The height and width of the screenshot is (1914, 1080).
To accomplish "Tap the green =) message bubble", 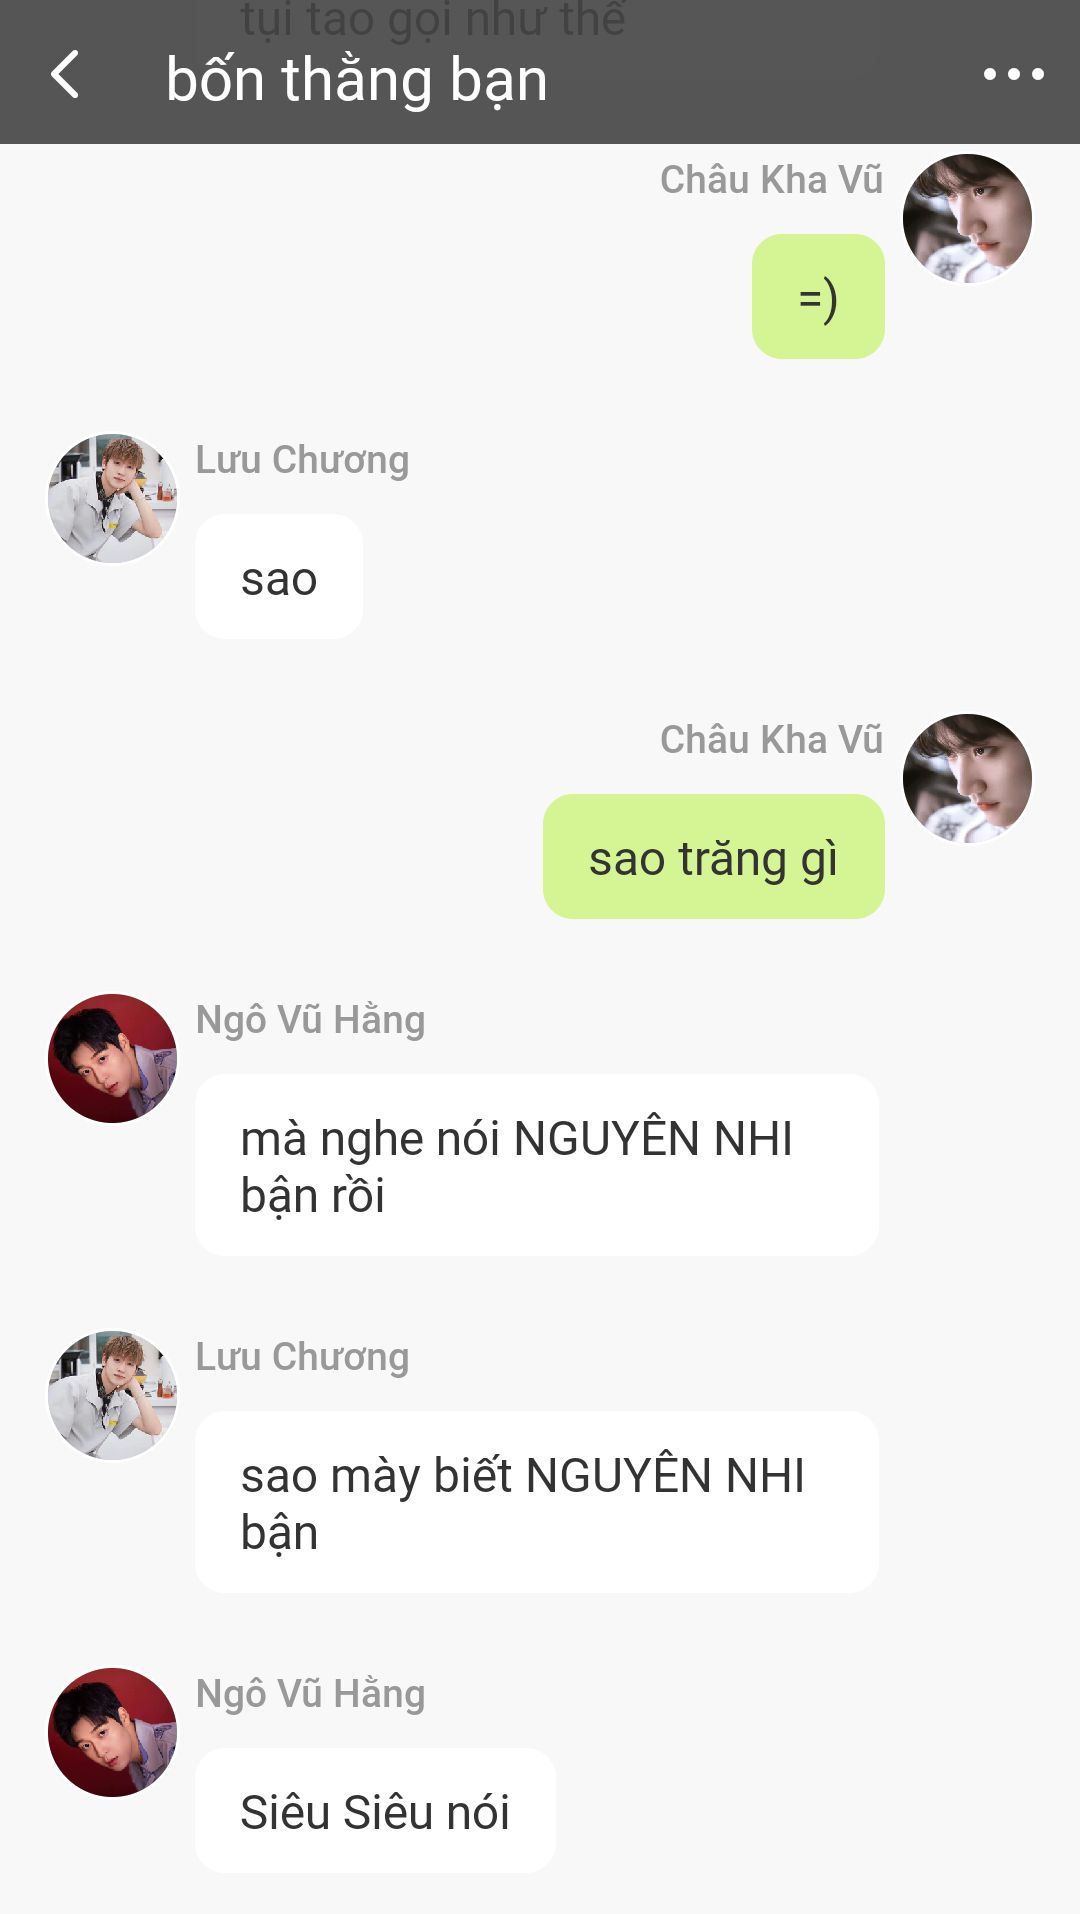I will point(818,296).
